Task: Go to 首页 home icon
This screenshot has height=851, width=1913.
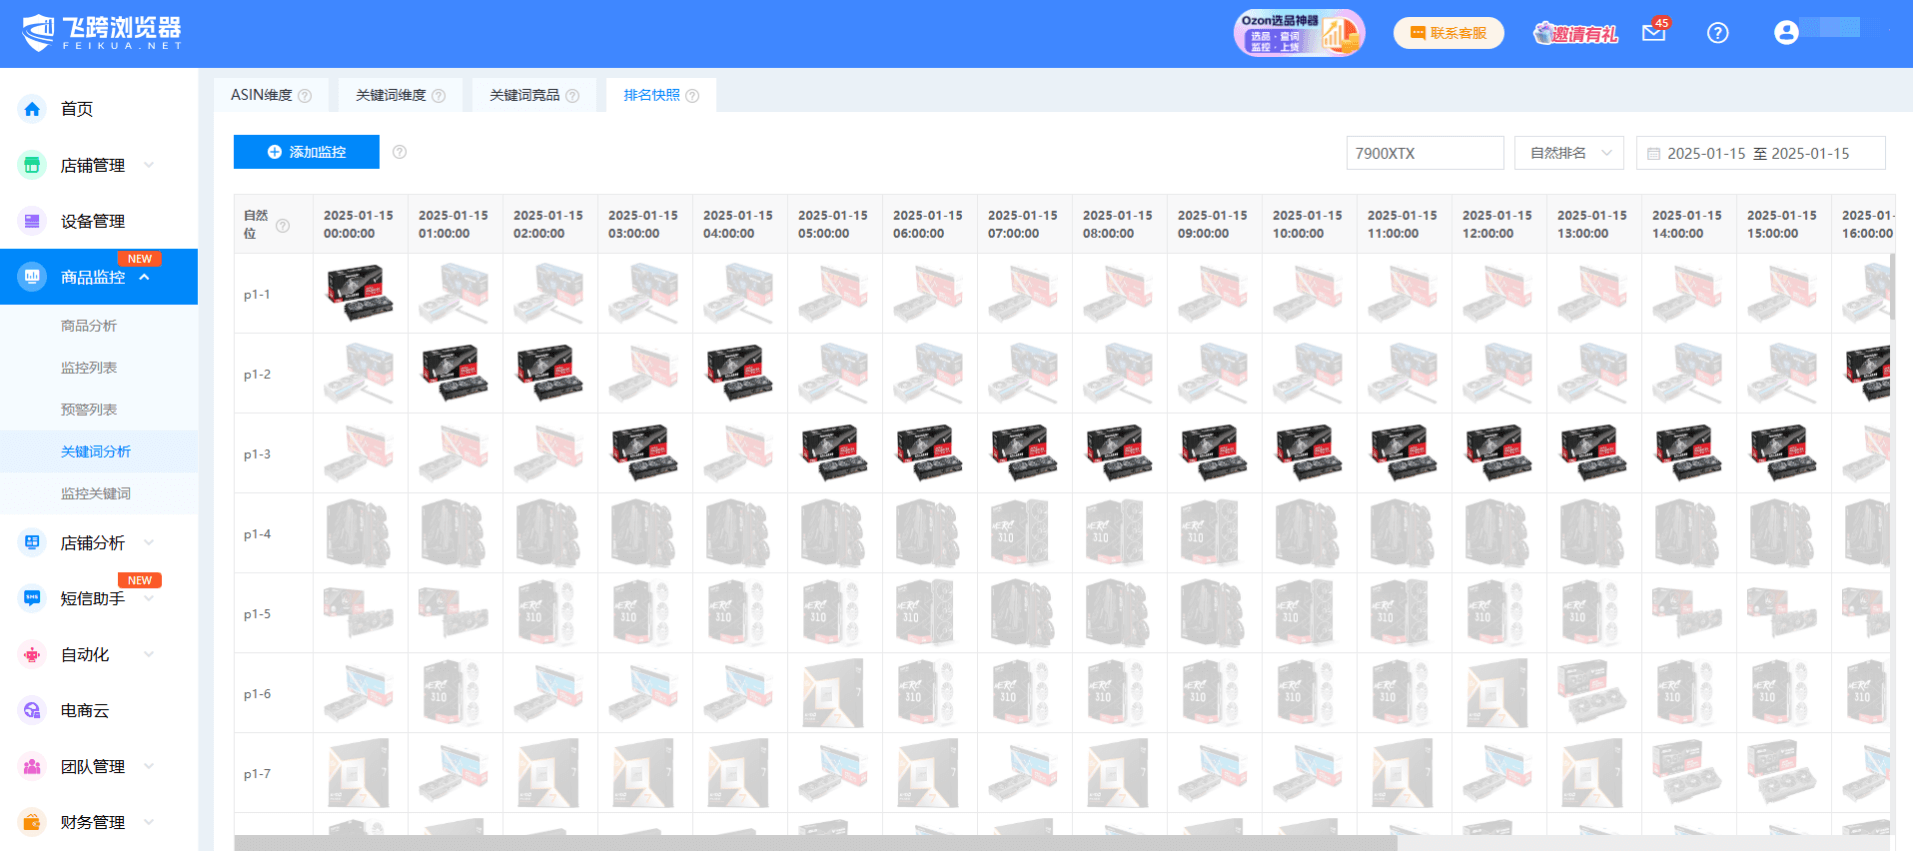Action: click(x=32, y=109)
